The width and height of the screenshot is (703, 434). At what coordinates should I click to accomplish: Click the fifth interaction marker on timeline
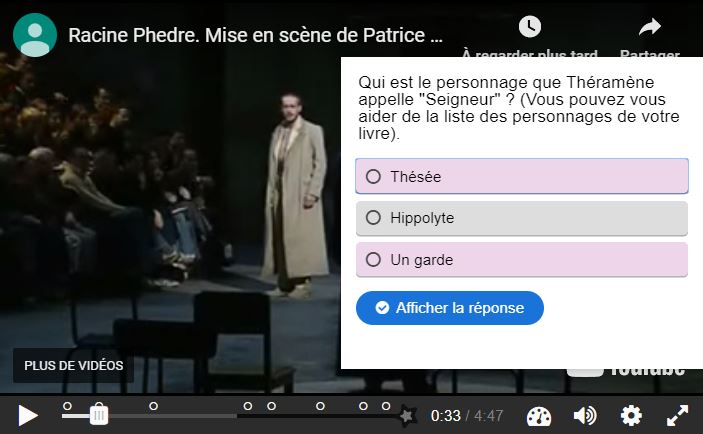320,406
